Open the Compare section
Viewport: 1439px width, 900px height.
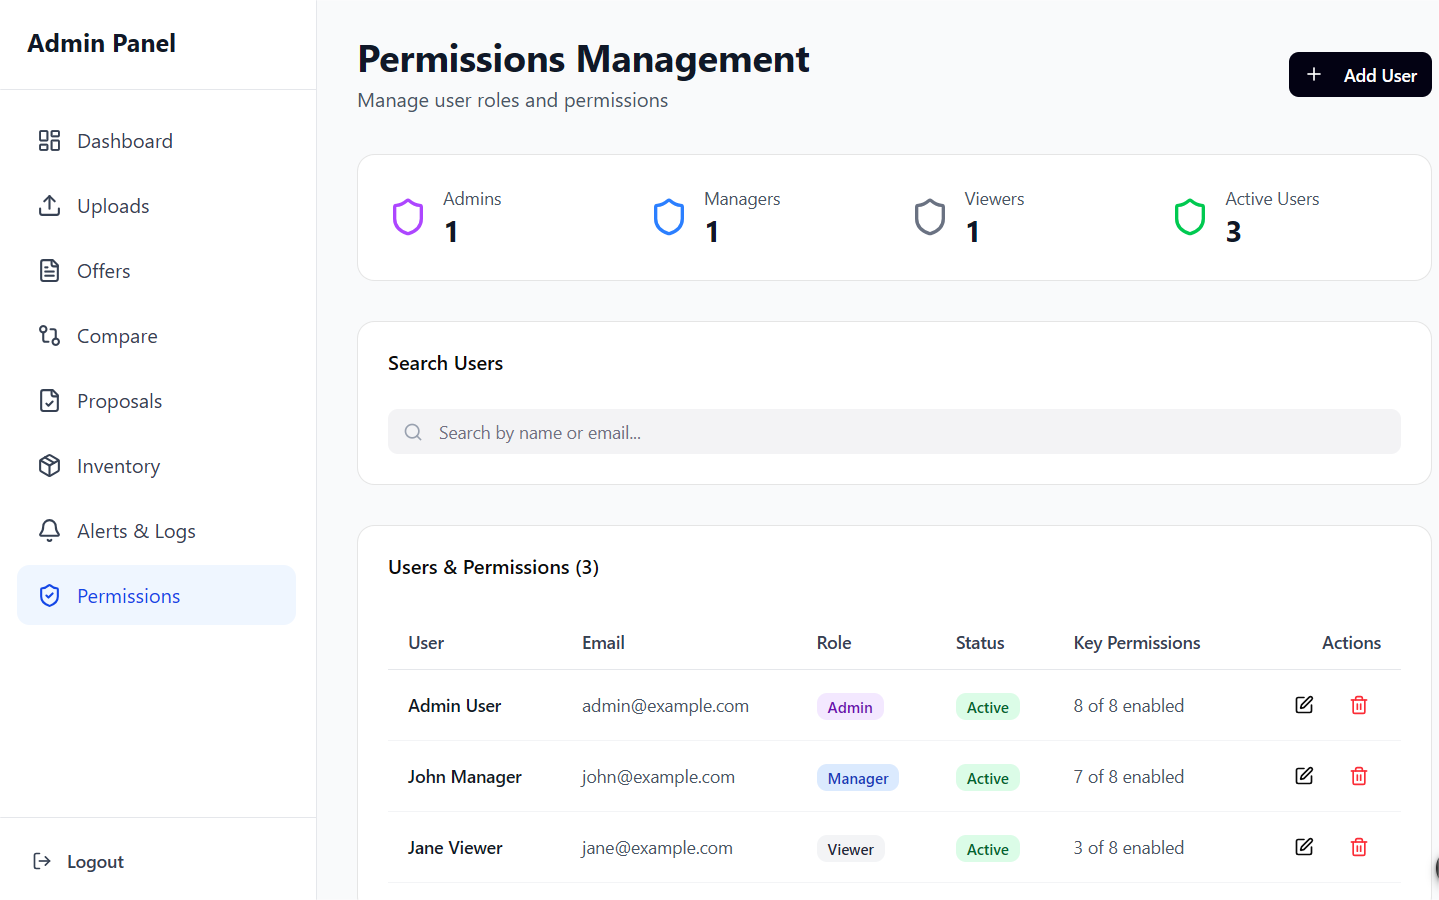[x=117, y=336]
